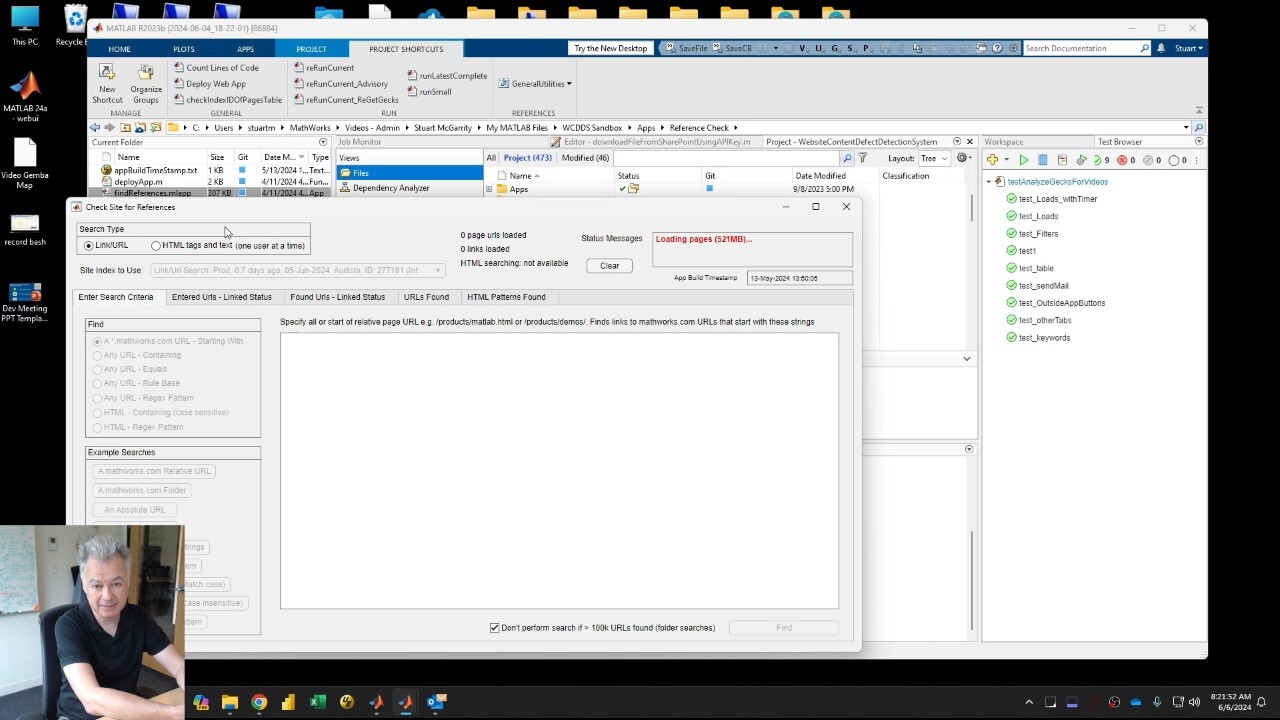This screenshot has width=1280, height=720.
Task: Toggle the Don't perform search if >100k URLs checkbox
Action: pos(494,628)
